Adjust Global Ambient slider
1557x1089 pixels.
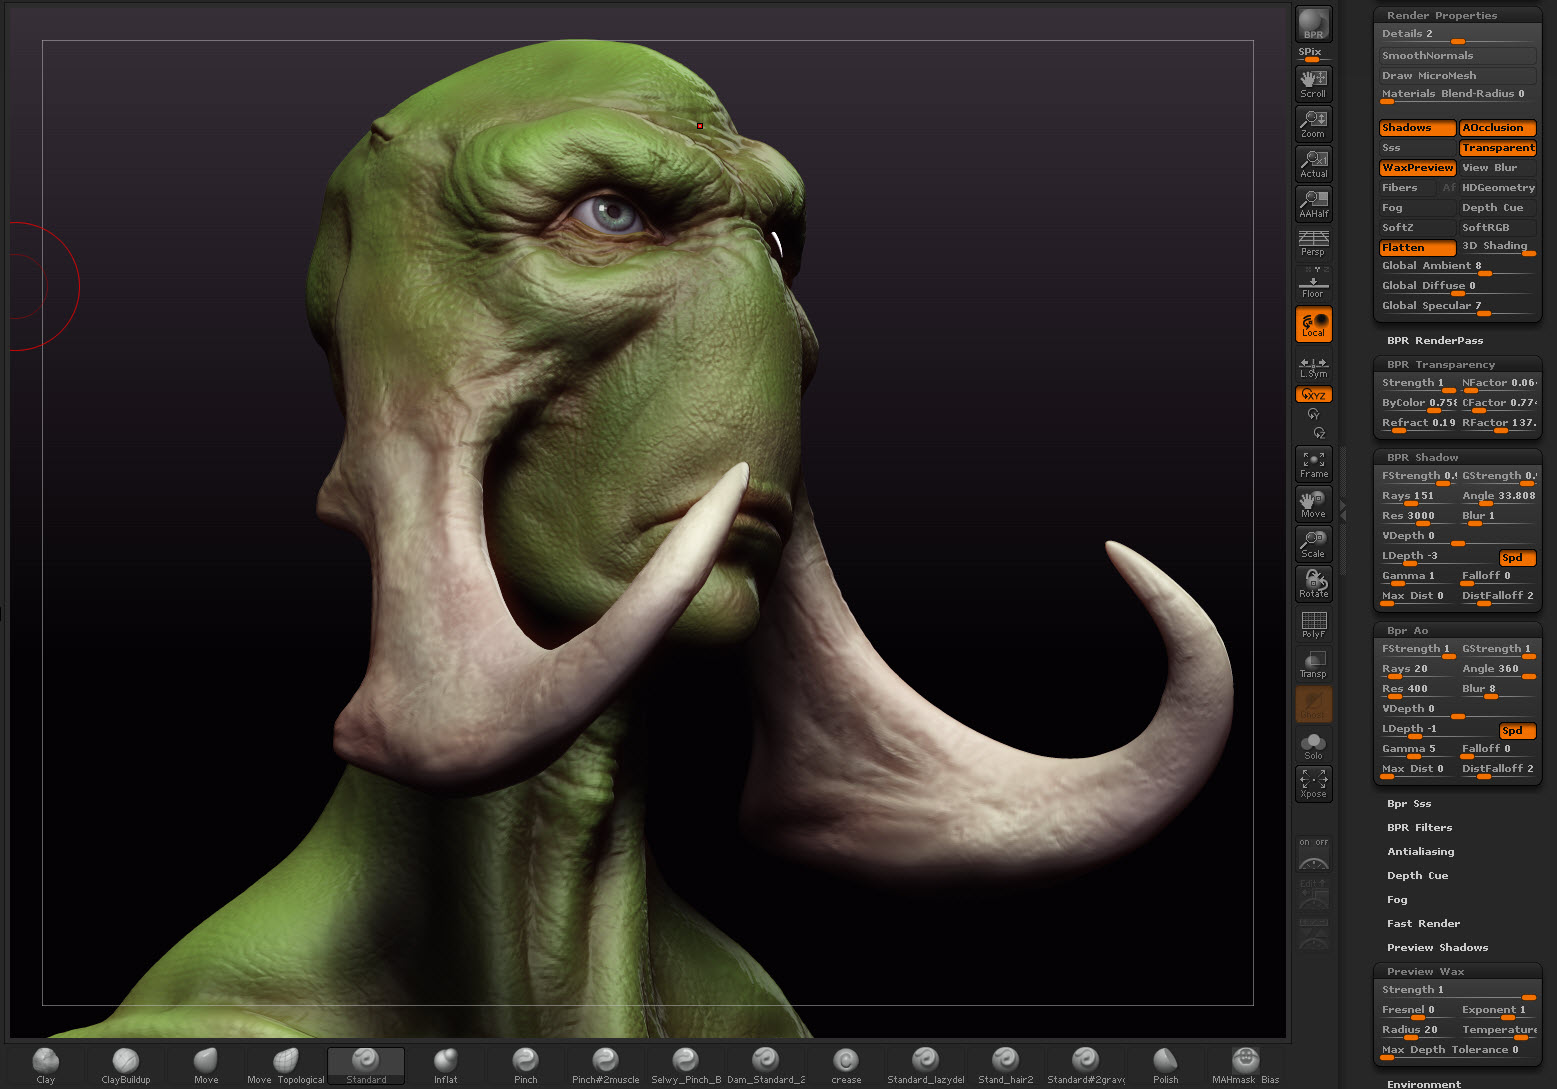coord(1457,267)
